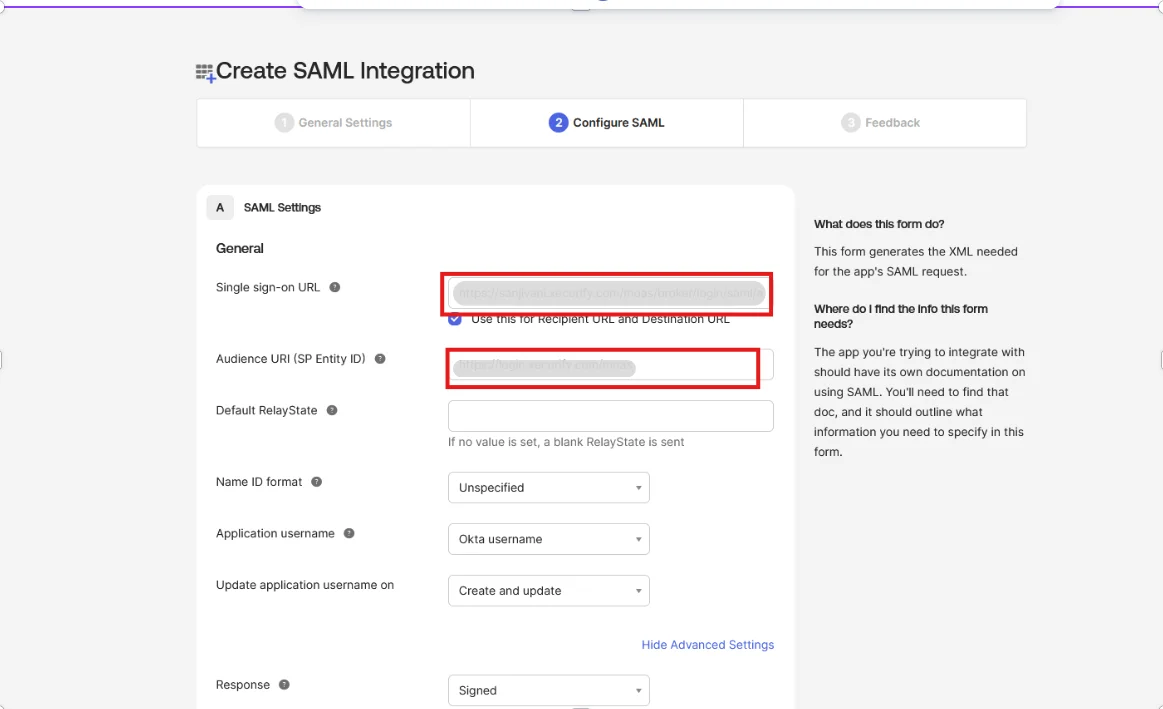Expand the Update application username on dropdown
This screenshot has height=709, width=1163.
pos(548,590)
